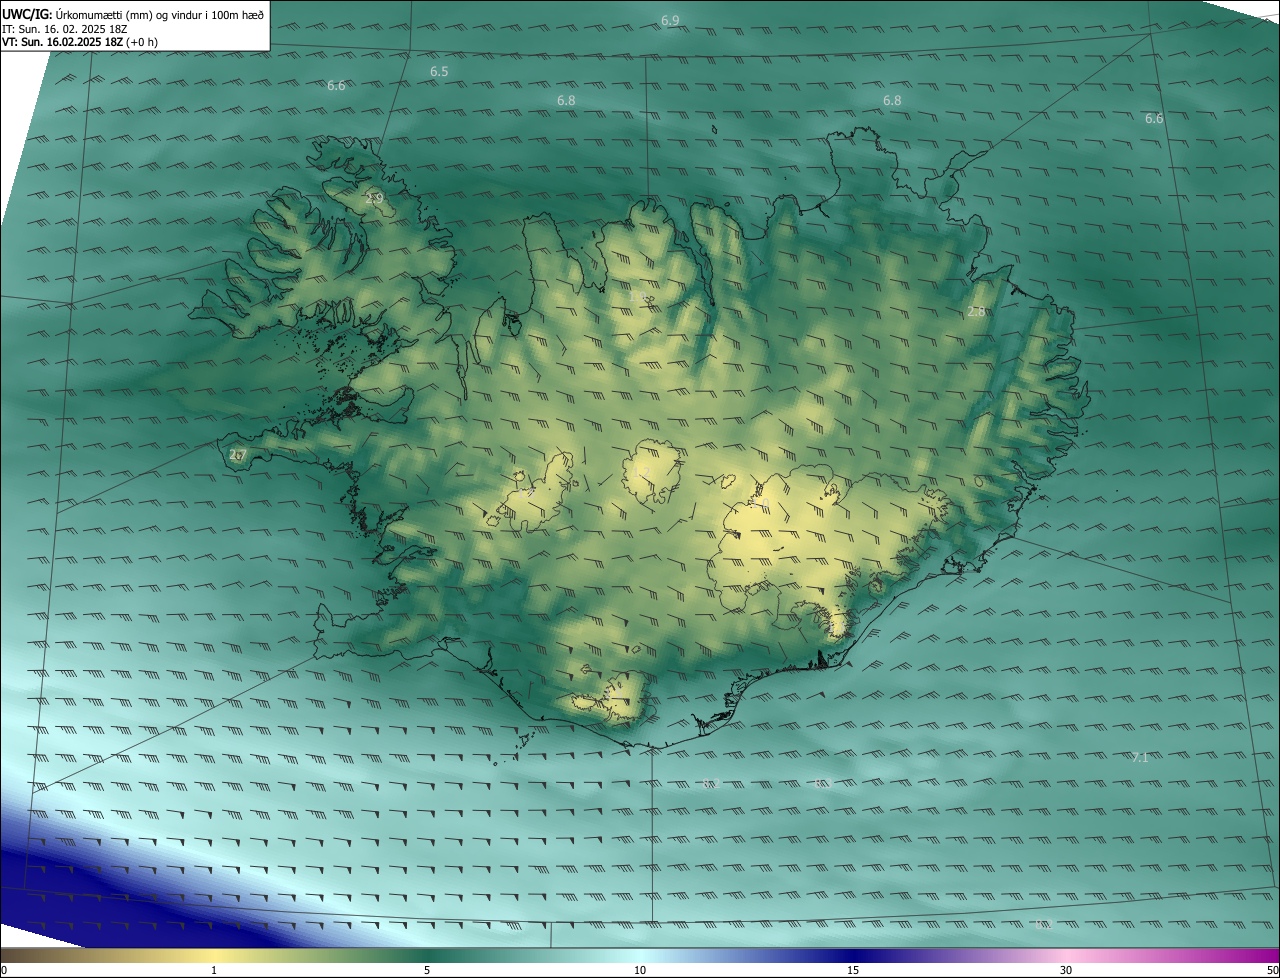The height and width of the screenshot is (978, 1280).
Task: Pick the pale cyan colorbar segment above 10
Action: pyautogui.click(x=640, y=955)
